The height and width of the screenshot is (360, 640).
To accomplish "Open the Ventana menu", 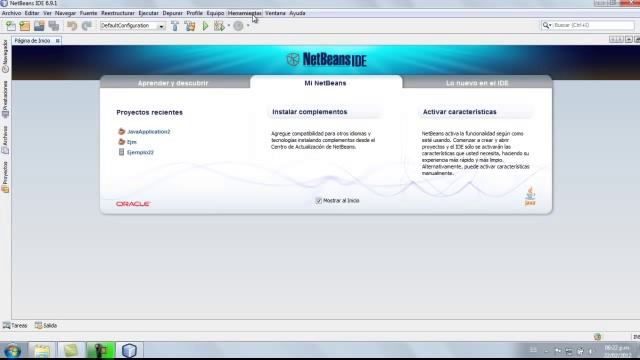I will click(276, 13).
